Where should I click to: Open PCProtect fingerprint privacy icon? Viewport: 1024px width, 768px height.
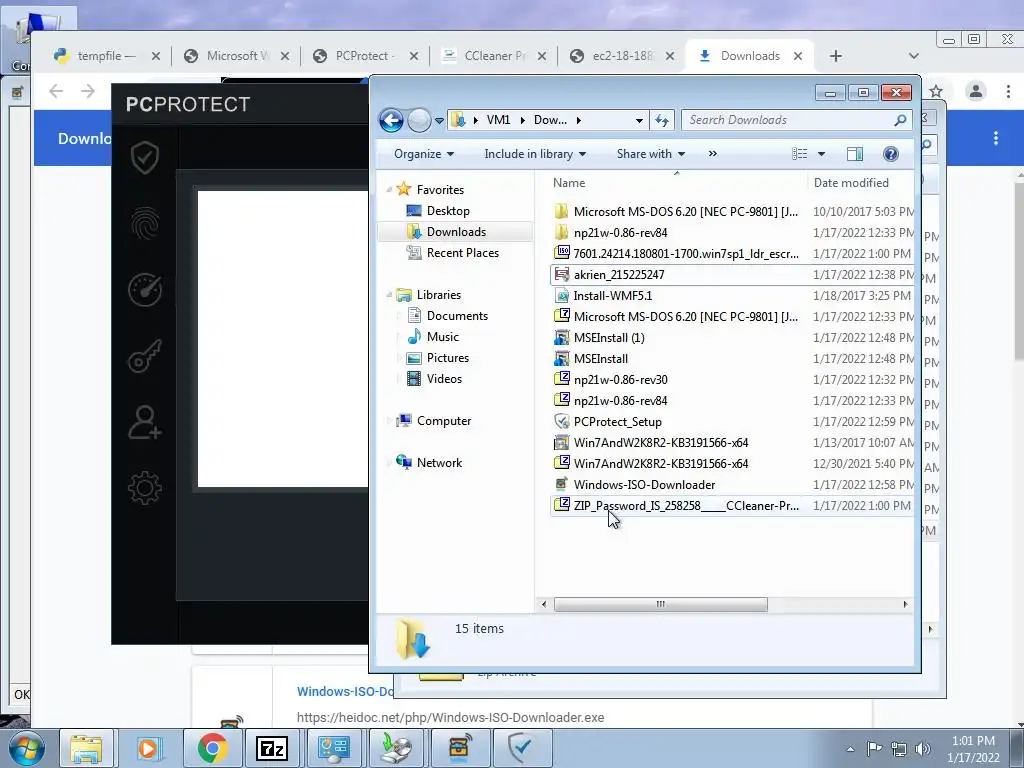[144, 224]
